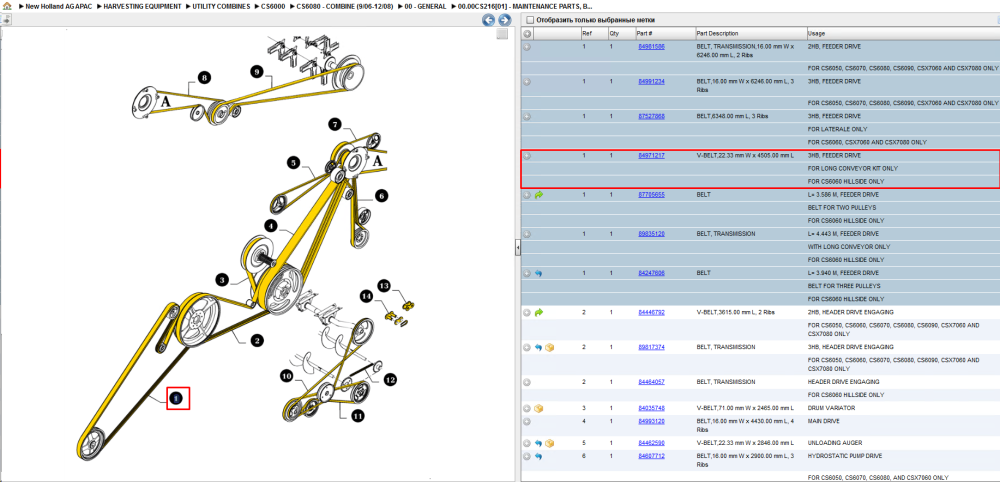Open part number link 84462590
The image size is (1000, 482).
(x=651, y=443)
